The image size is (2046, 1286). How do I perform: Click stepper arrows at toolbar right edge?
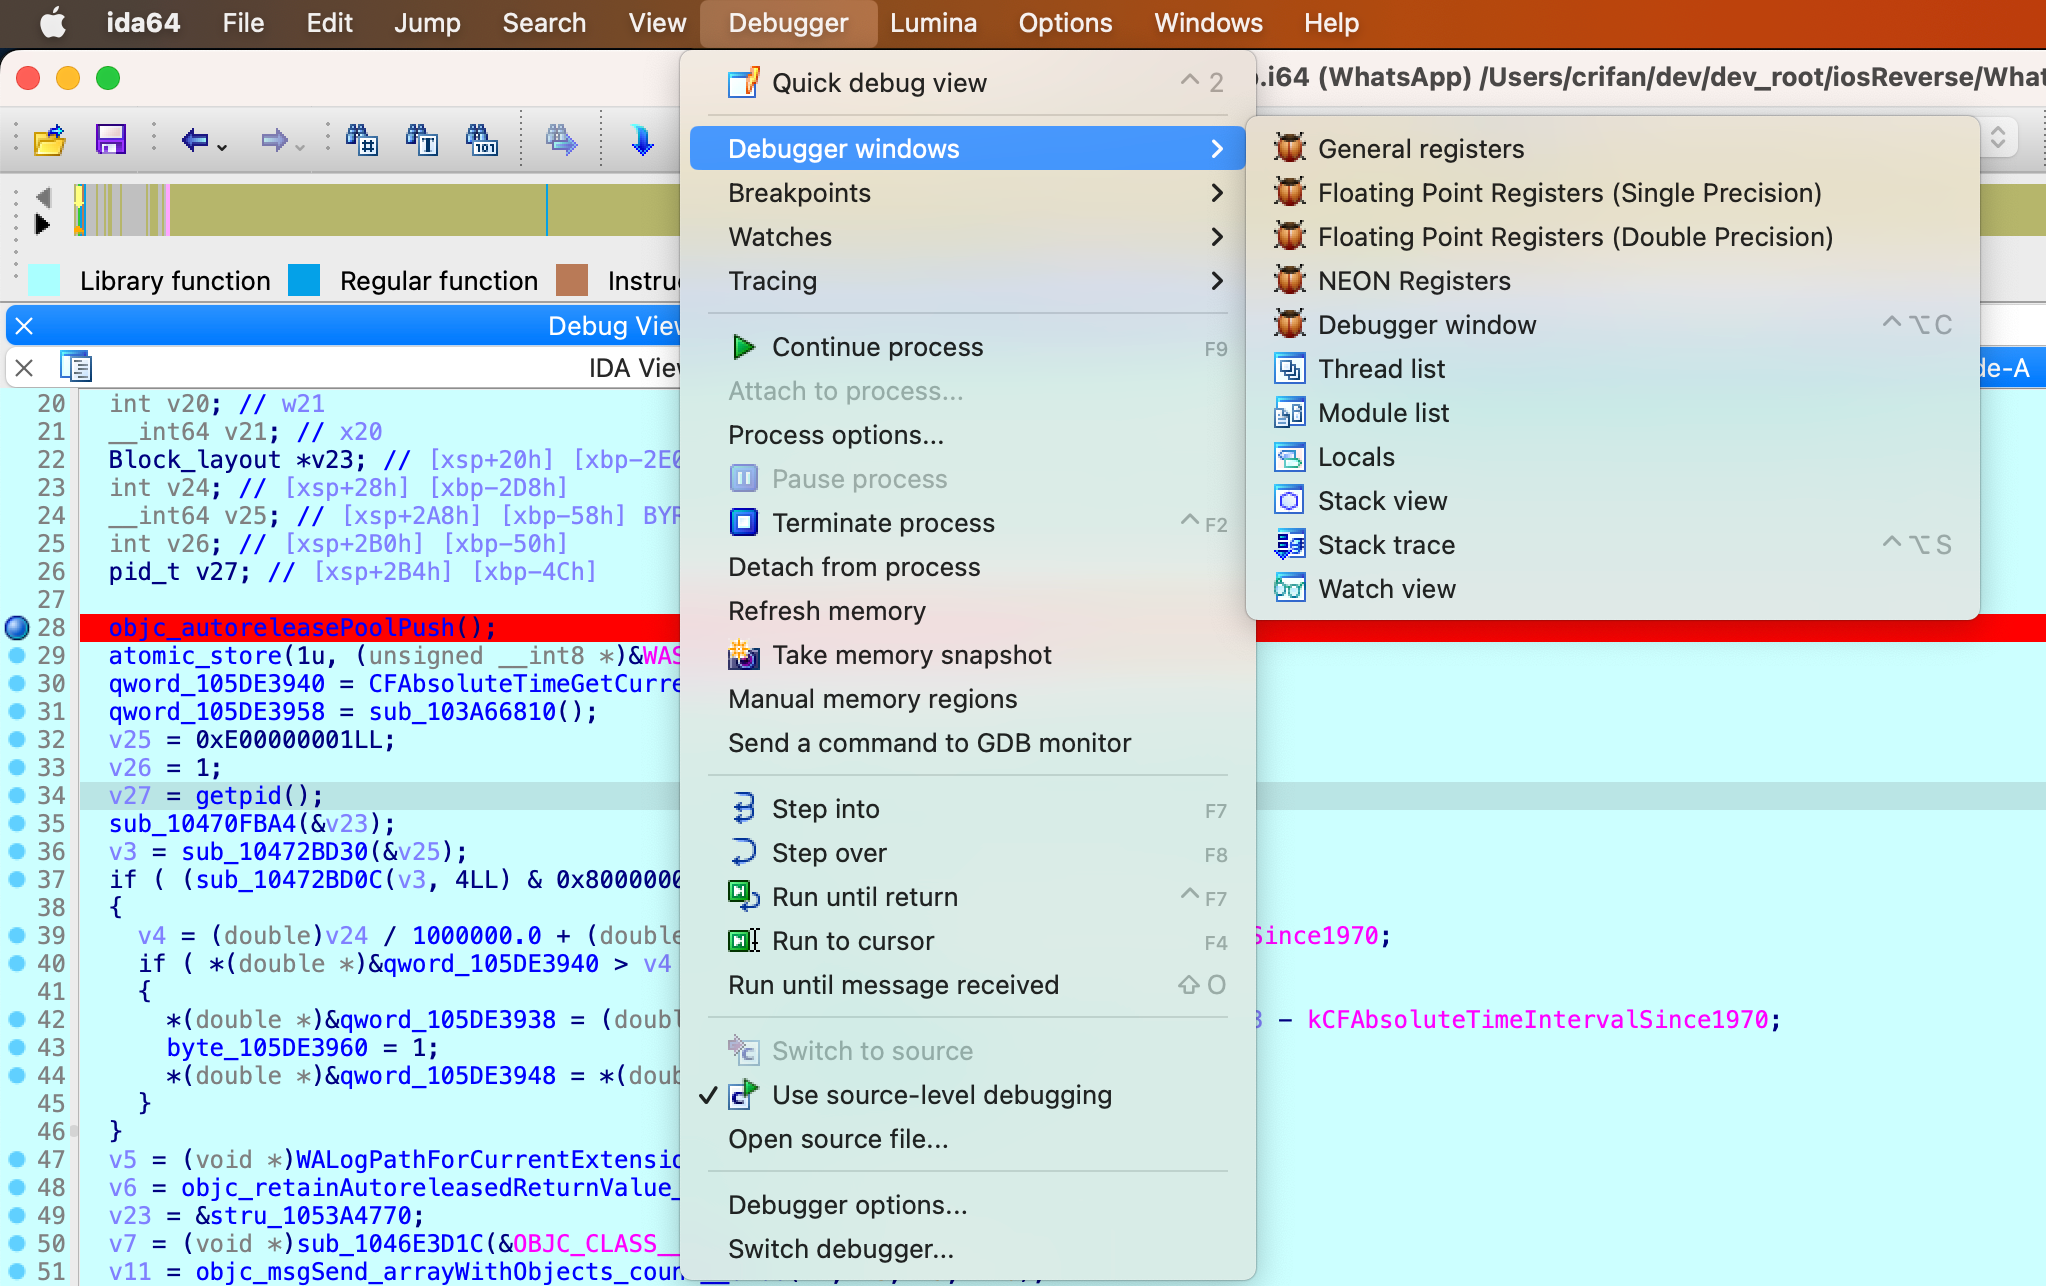click(x=1997, y=137)
